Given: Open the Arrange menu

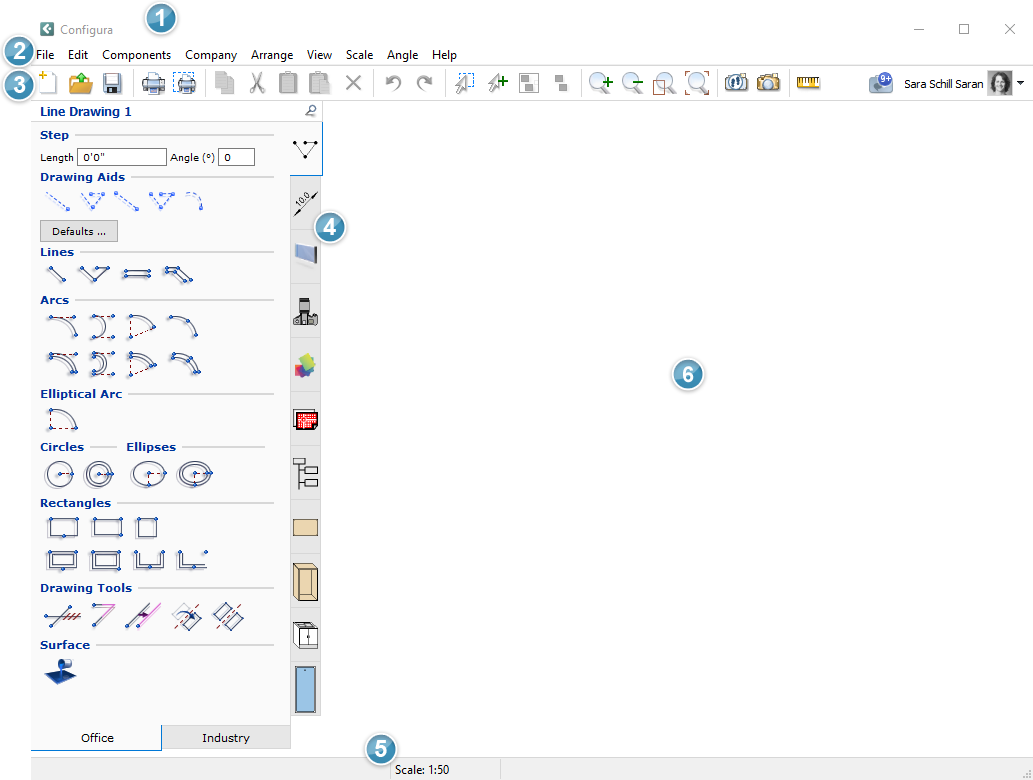Looking at the screenshot, I should tap(272, 55).
